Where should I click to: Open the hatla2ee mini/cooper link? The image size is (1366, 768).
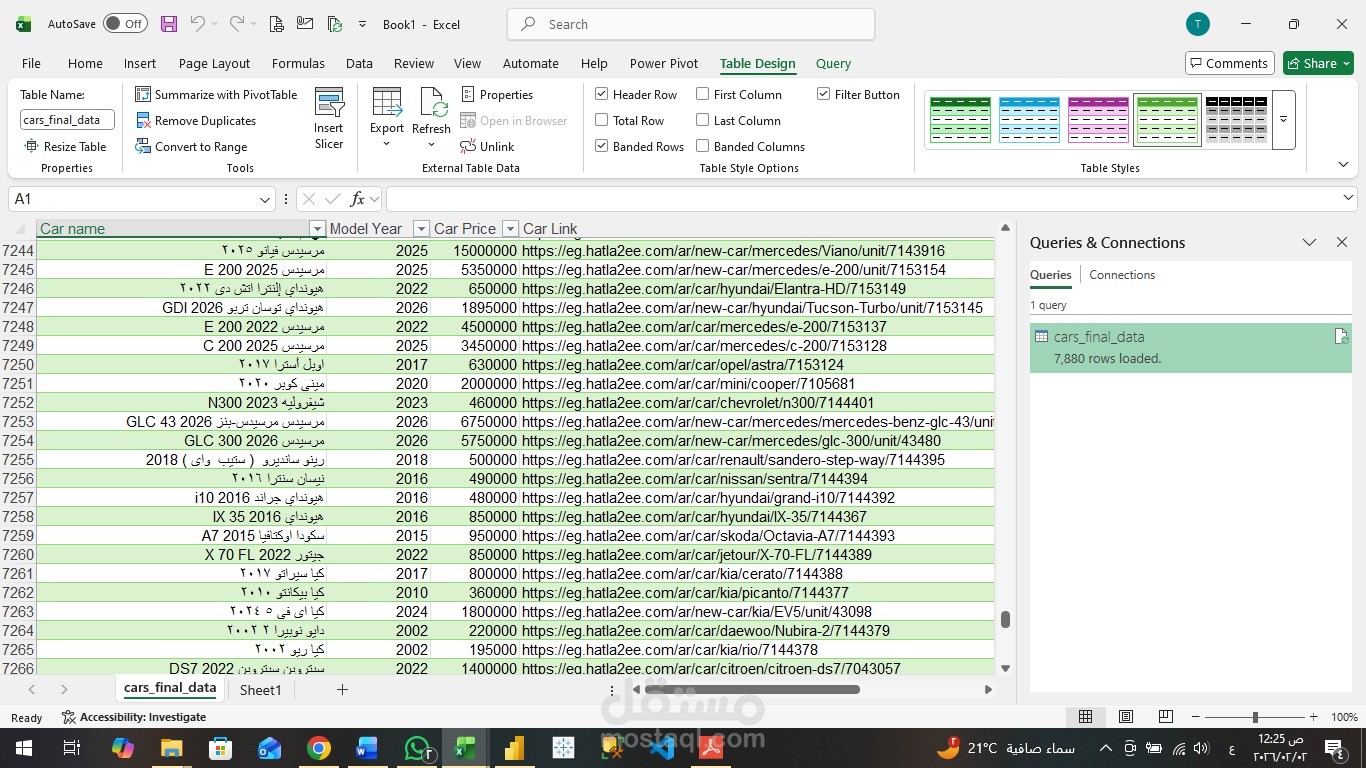pyautogui.click(x=688, y=384)
